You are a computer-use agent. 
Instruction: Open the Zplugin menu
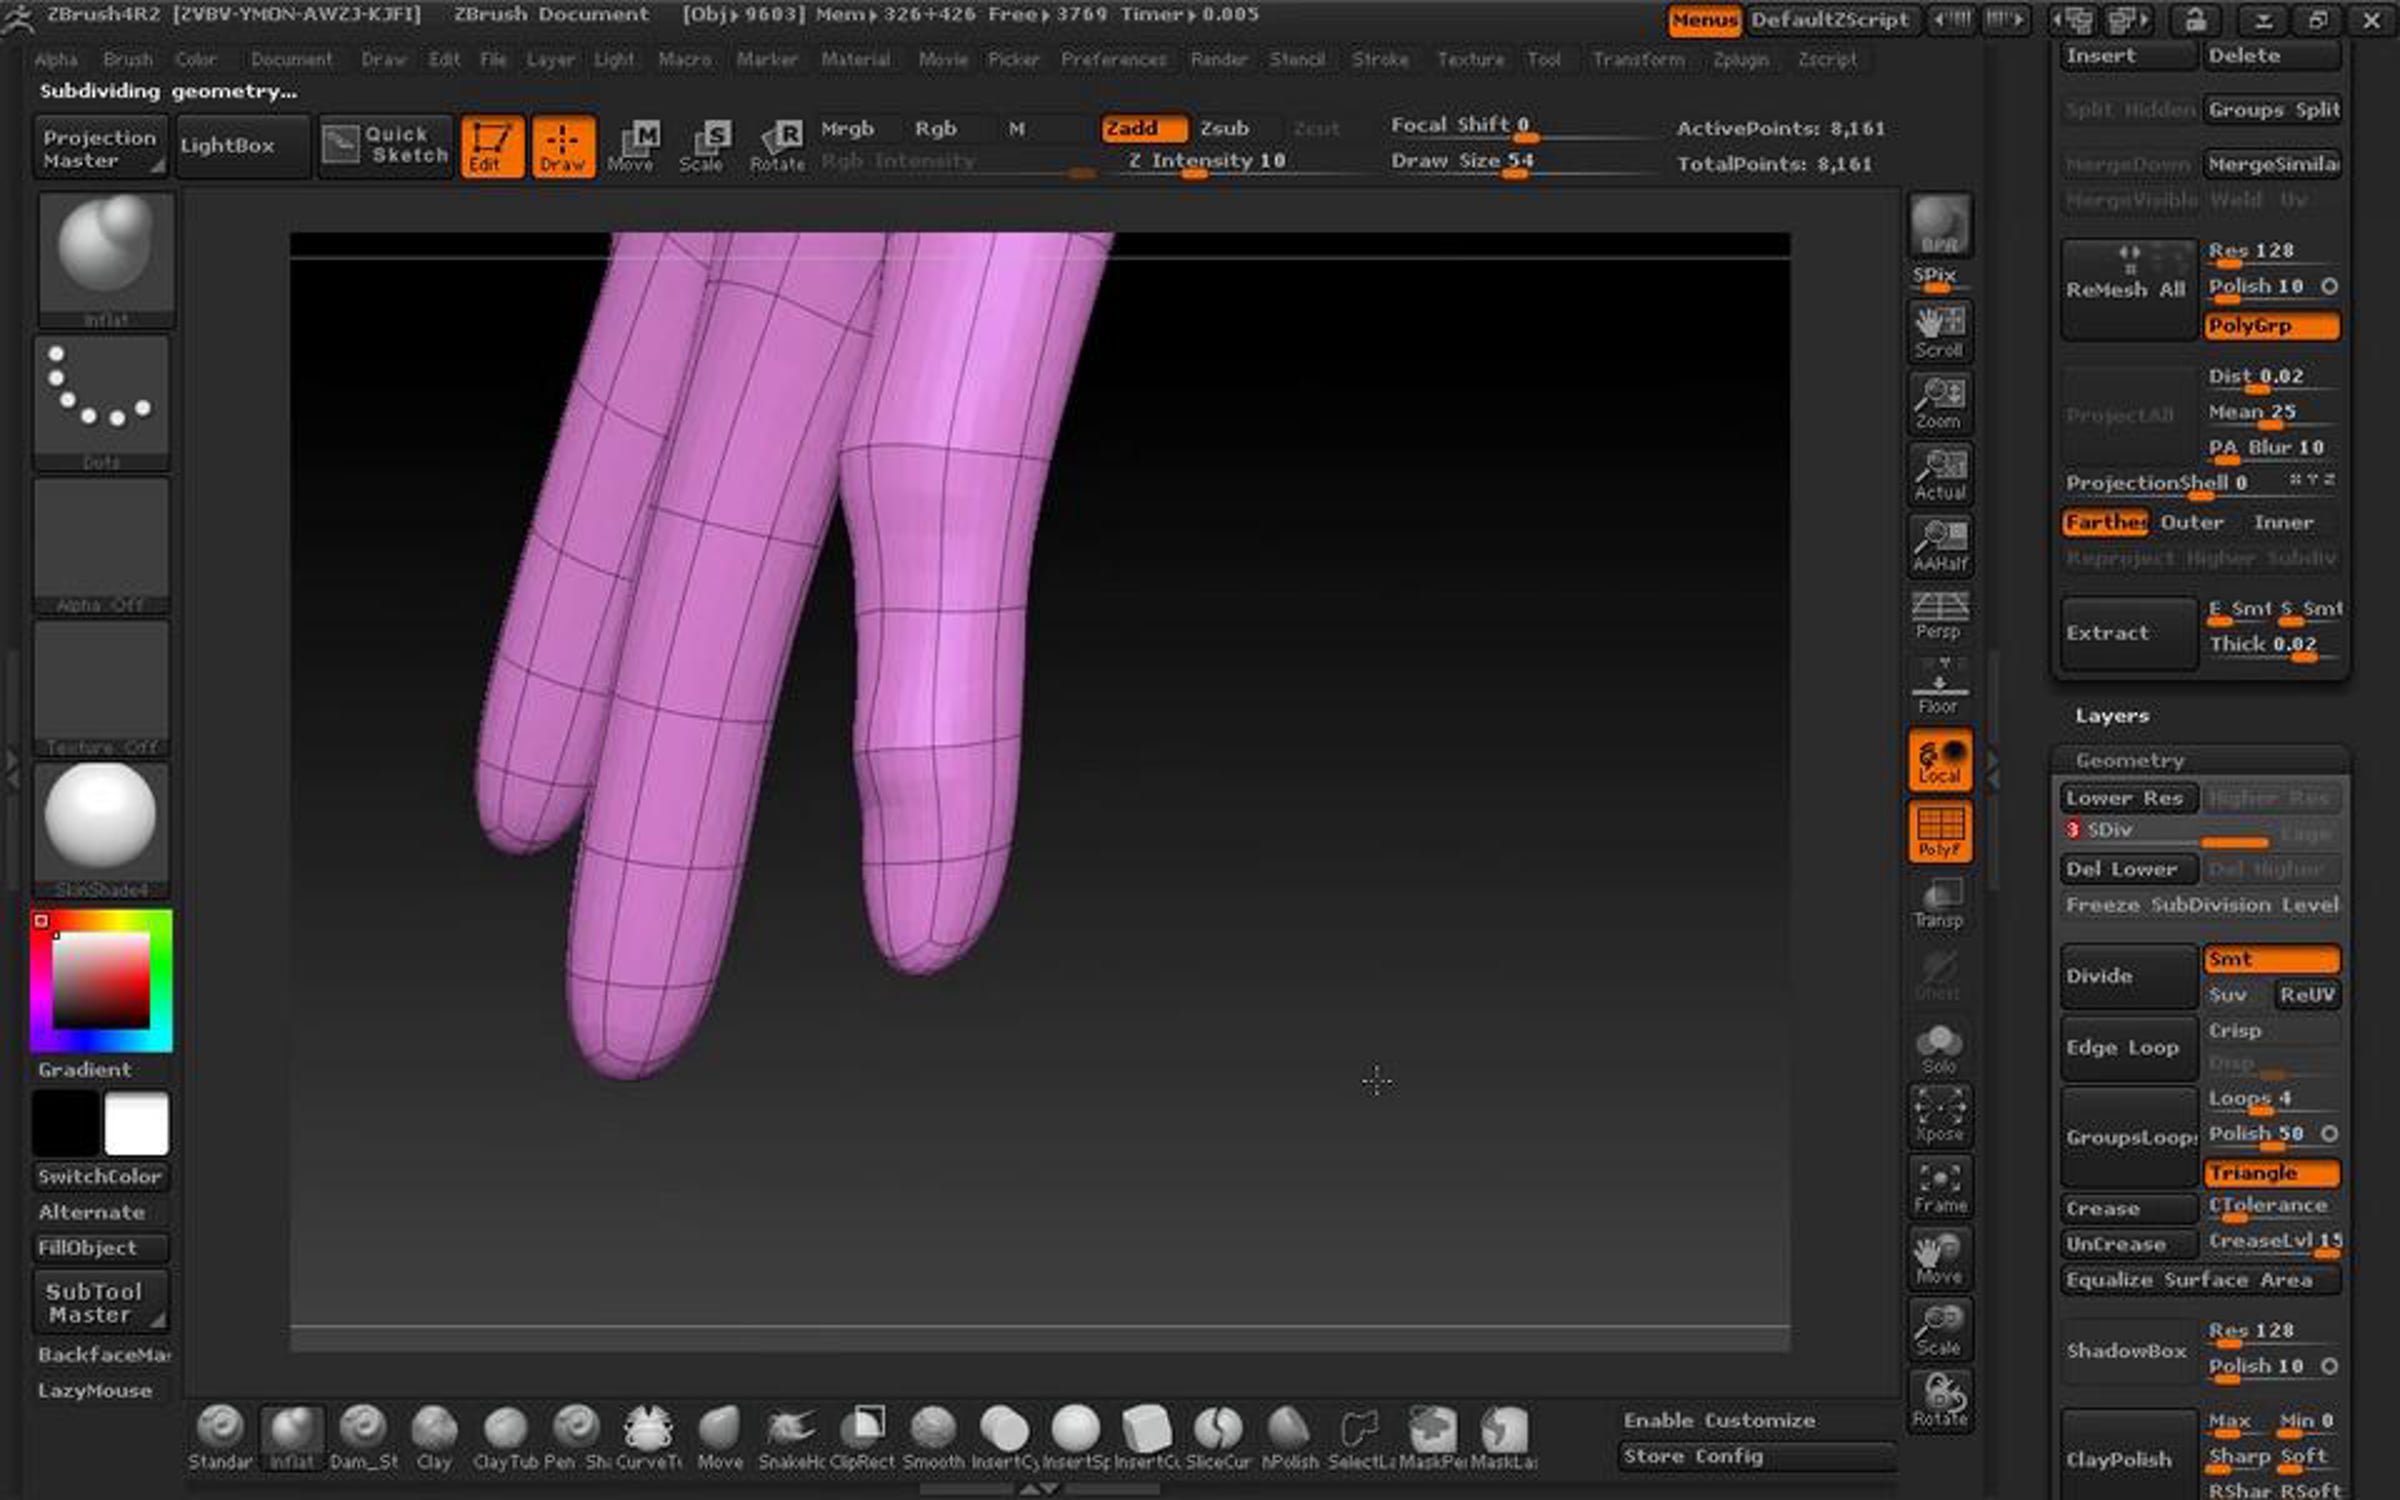[x=1740, y=60]
